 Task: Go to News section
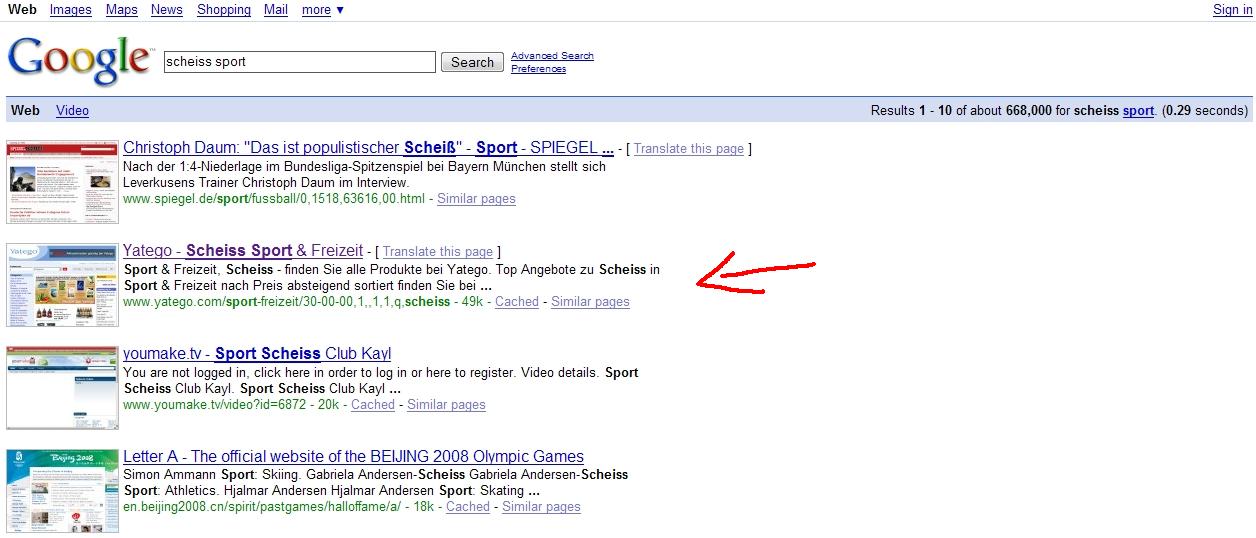(167, 10)
